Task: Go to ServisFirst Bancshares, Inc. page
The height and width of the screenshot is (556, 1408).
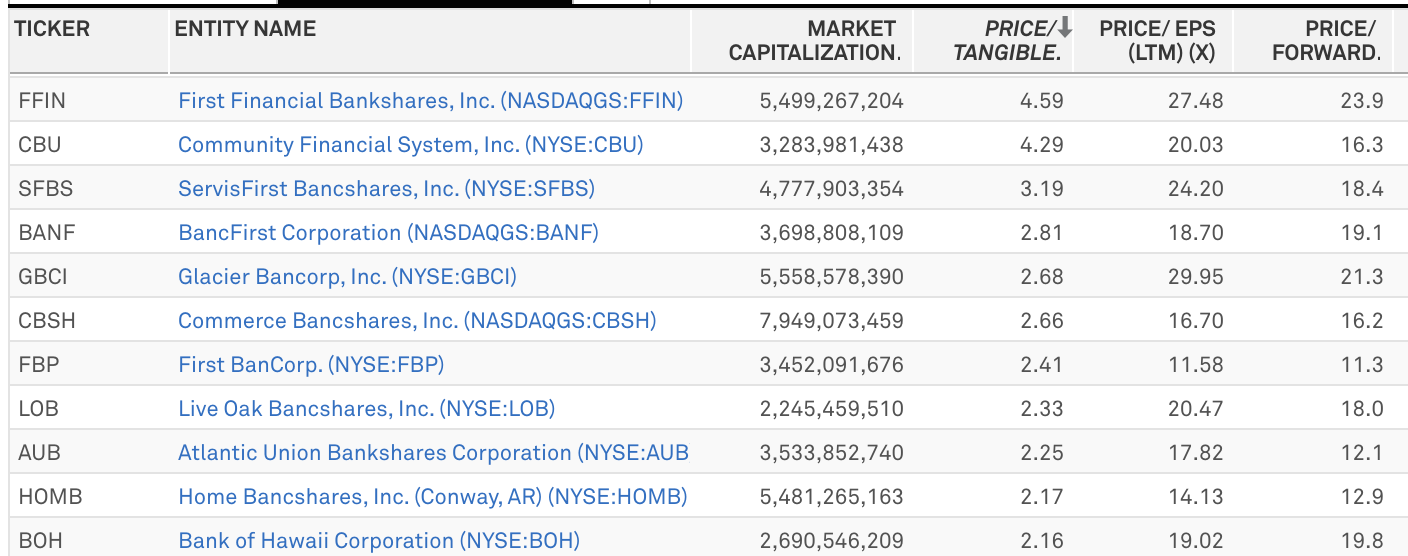Action: point(386,189)
